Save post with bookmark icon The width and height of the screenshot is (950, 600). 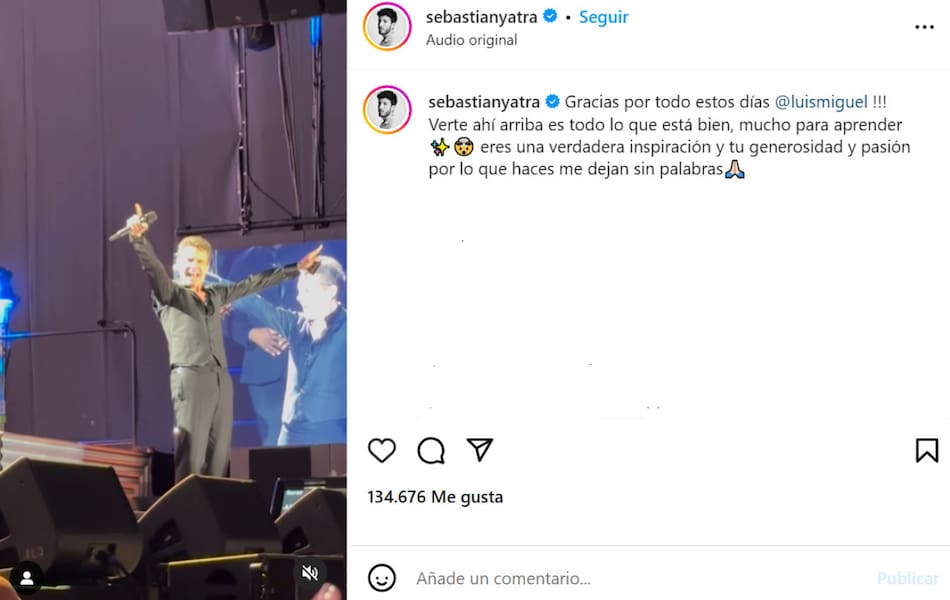pyautogui.click(x=926, y=450)
